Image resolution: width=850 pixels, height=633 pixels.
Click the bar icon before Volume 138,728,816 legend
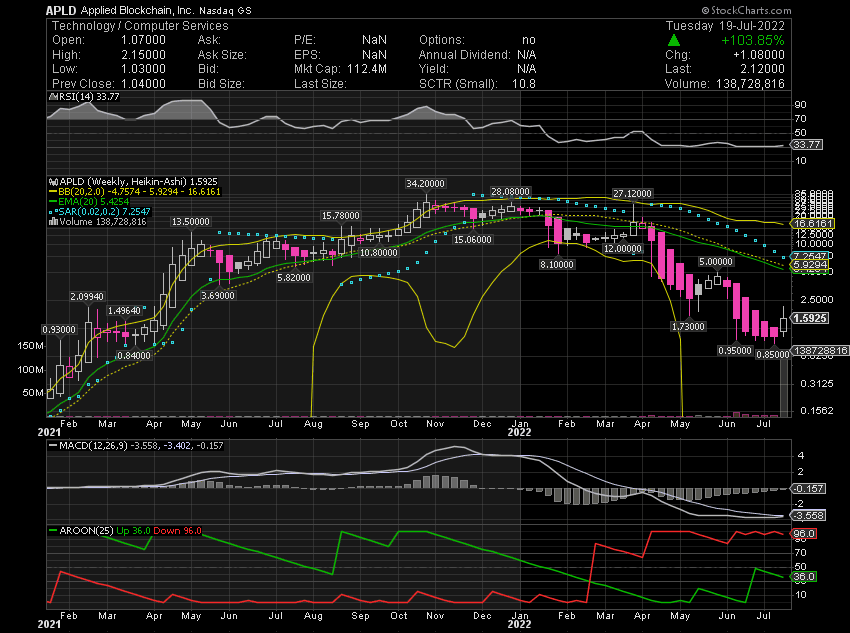53,222
